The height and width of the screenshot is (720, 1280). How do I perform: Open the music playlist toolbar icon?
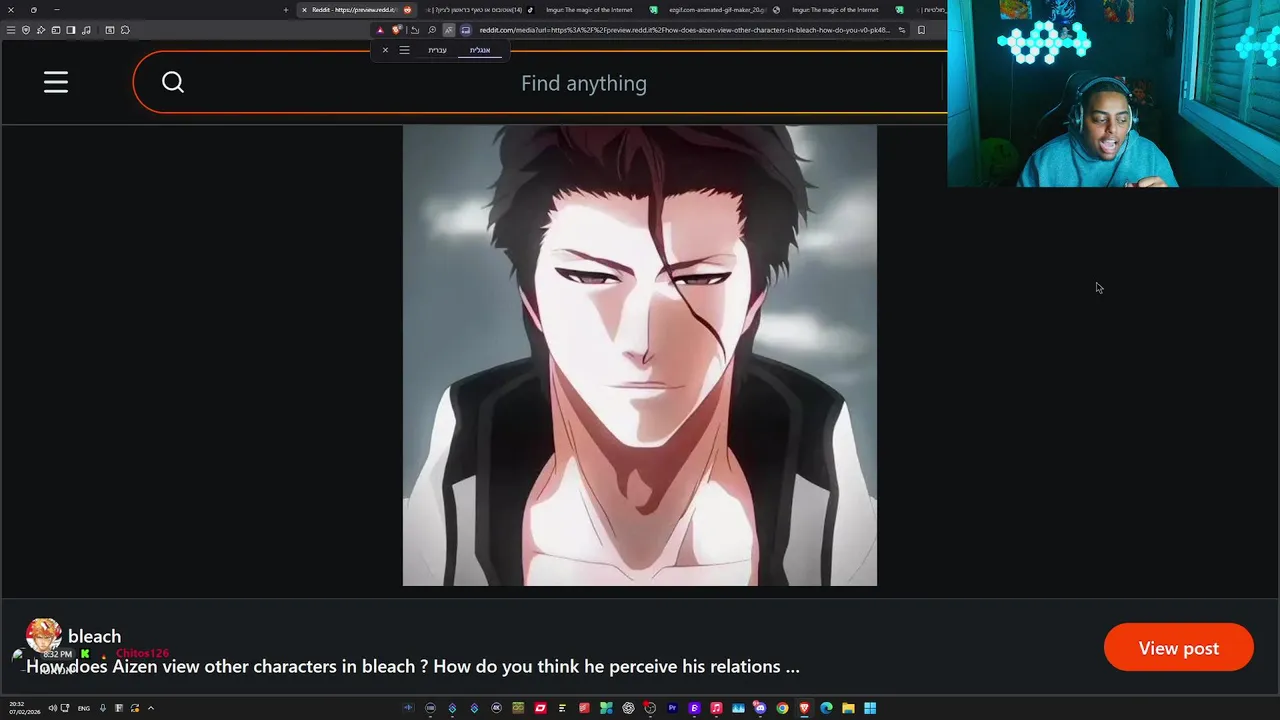86,30
